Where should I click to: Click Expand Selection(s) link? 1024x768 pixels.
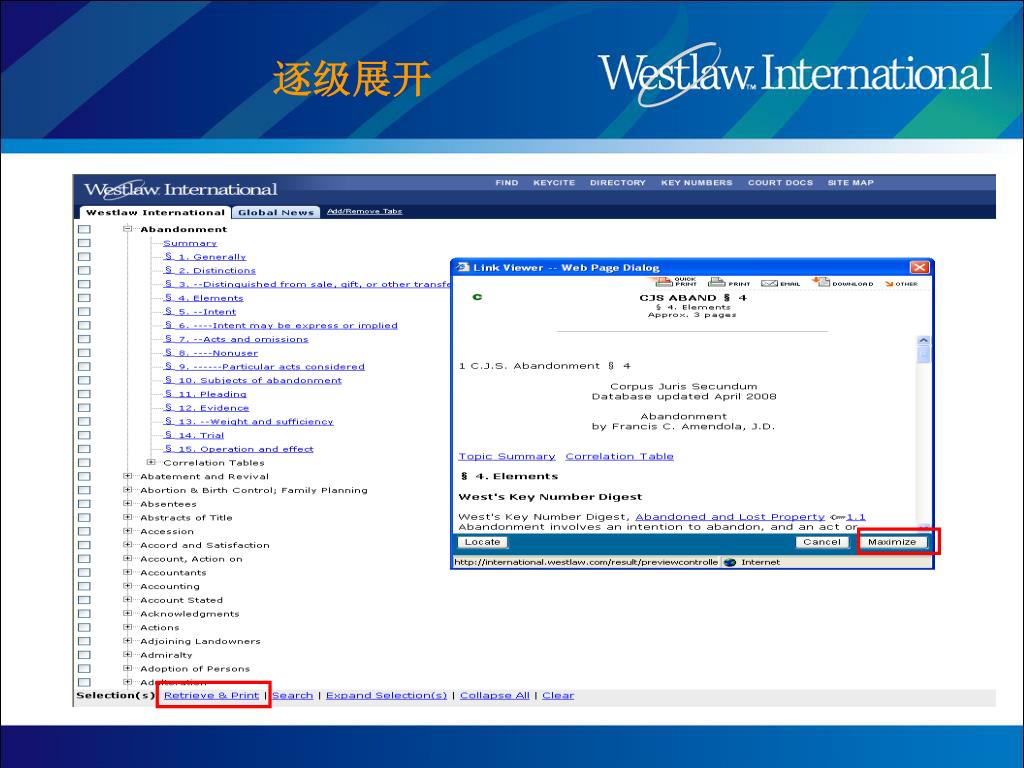(387, 696)
